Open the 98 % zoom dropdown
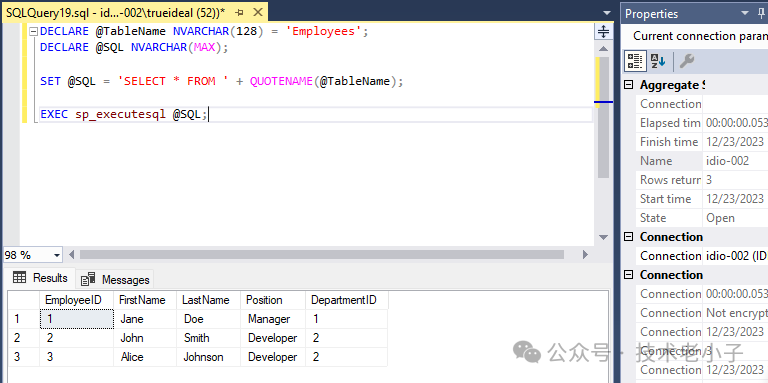The width and height of the screenshot is (768, 383). pos(57,255)
